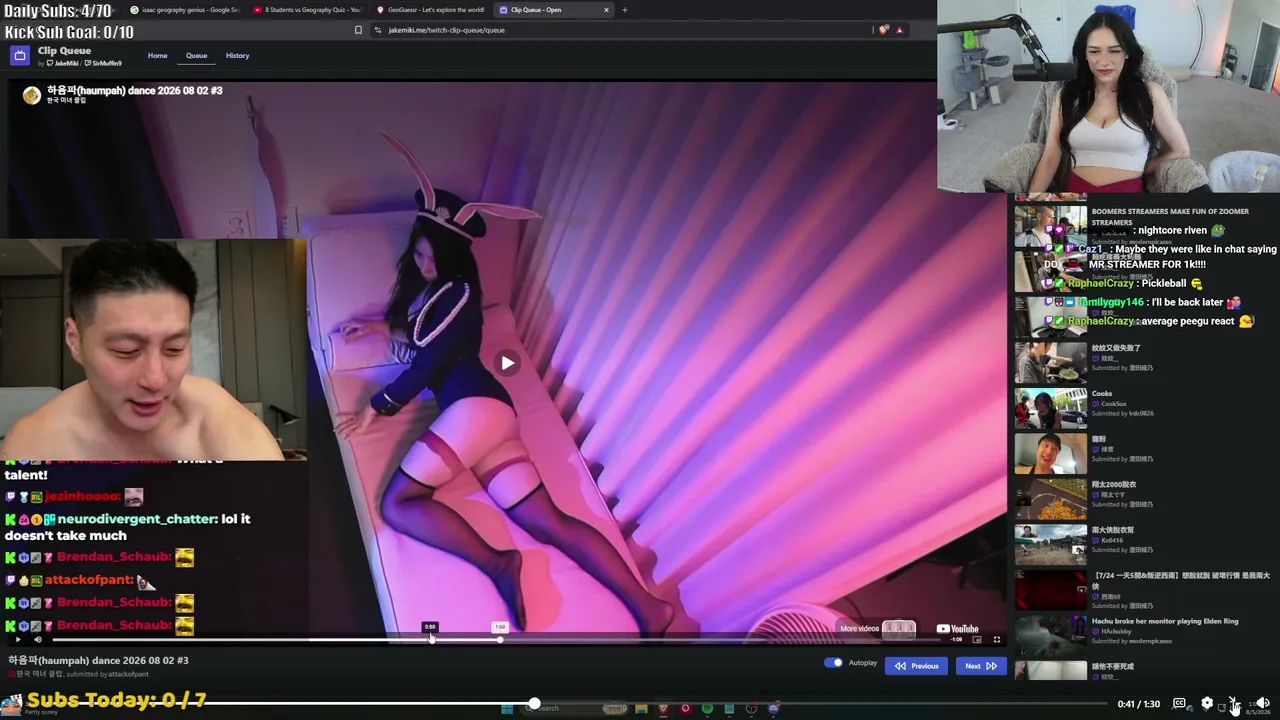This screenshot has height=720, width=1280.
Task: Open the 南大俠脫衣幫 clip thumbnail
Action: 1051,545
